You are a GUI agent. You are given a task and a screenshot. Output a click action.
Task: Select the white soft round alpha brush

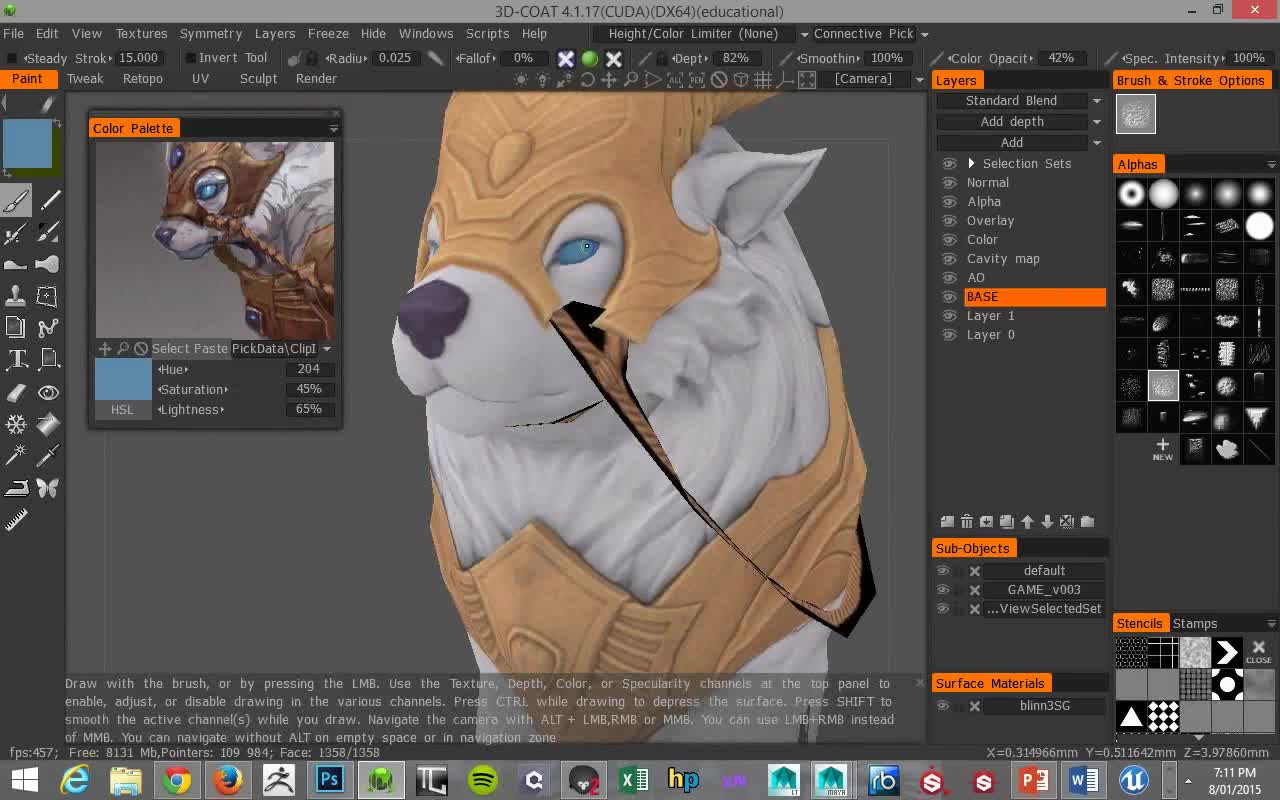coord(1163,194)
